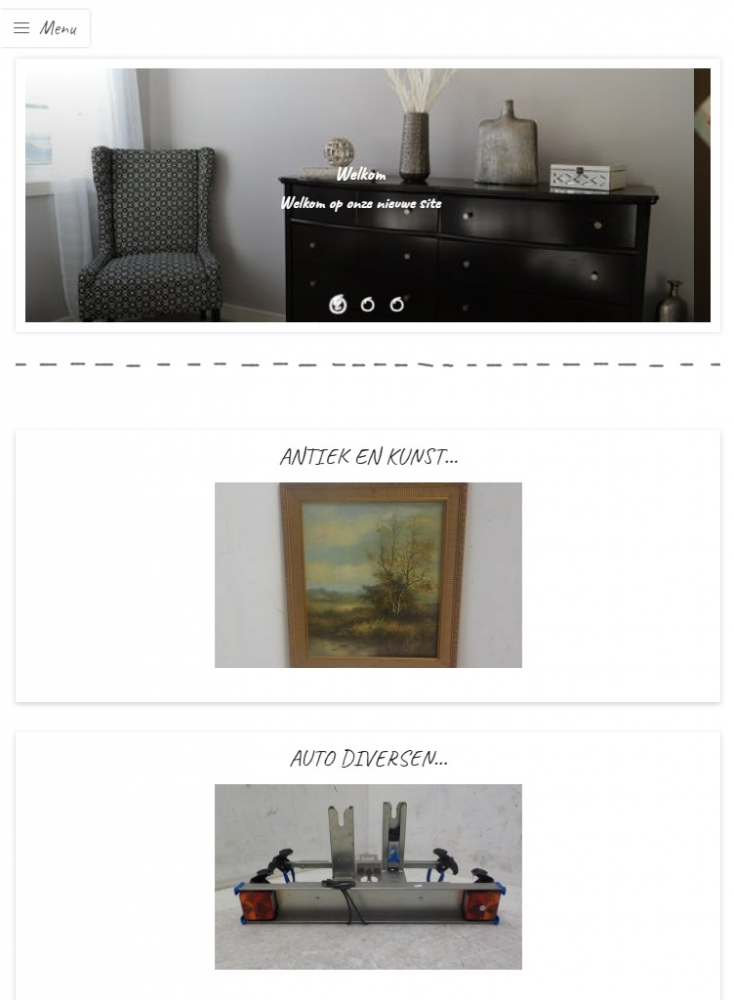Image resolution: width=734 pixels, height=1000 pixels.
Task: Open the bike carrier light bar thumbnail
Action: coord(368,876)
